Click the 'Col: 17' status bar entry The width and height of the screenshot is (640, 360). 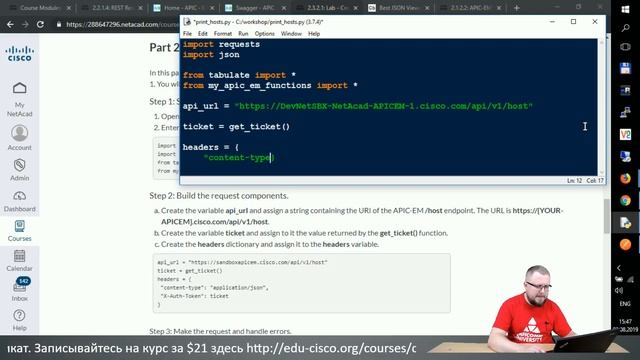tap(595, 180)
